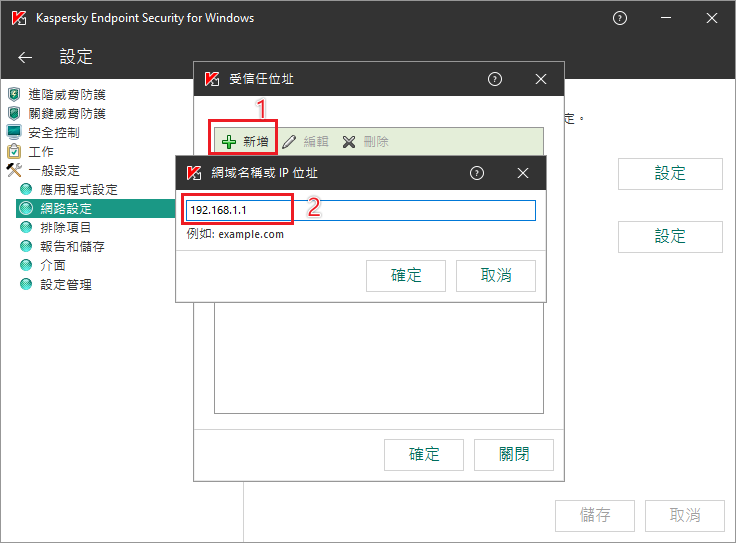Click the back arrow next to 設定

click(x=25, y=57)
